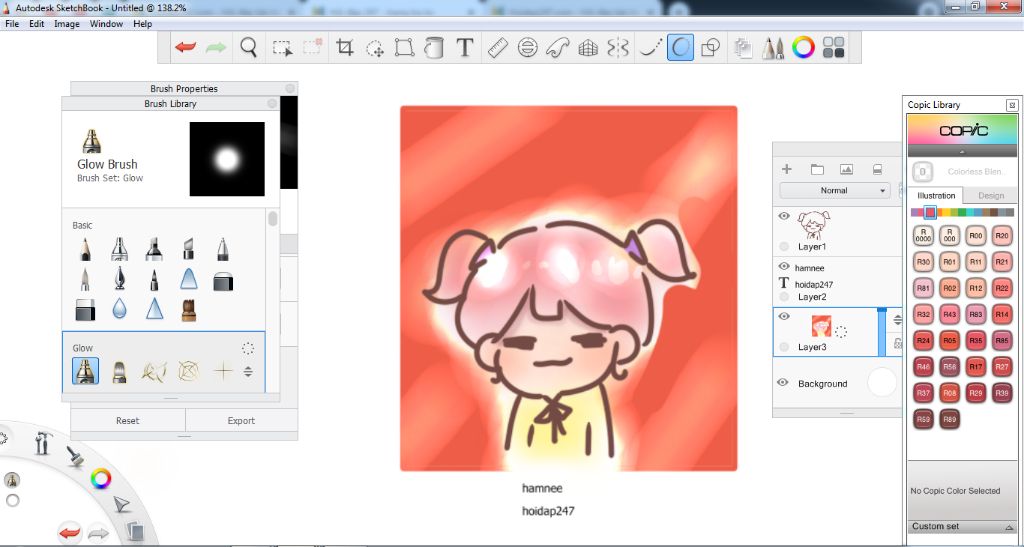
Task: Select the Zoom magnifier tool
Action: [x=248, y=47]
